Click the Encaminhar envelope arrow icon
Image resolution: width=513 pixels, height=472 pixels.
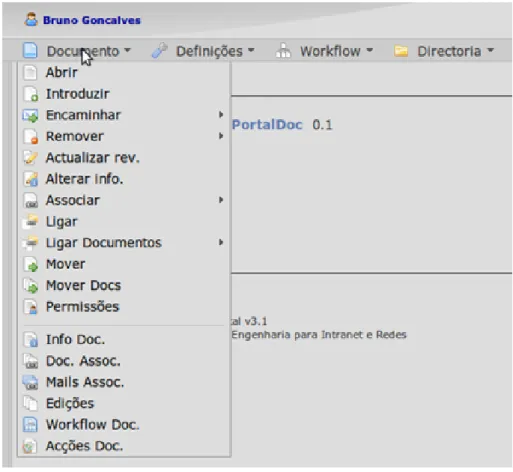(x=30, y=115)
